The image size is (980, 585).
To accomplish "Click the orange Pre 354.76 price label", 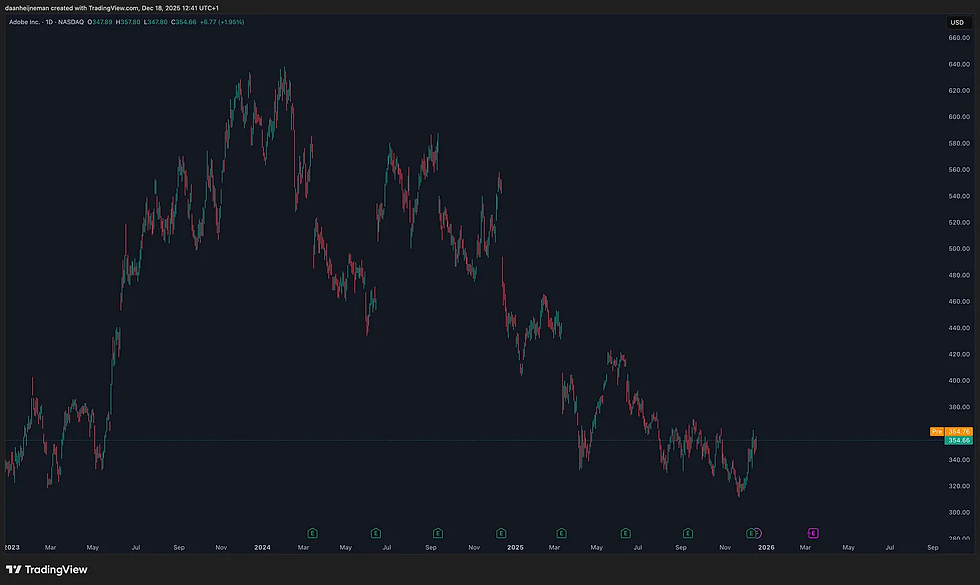I will (951, 431).
